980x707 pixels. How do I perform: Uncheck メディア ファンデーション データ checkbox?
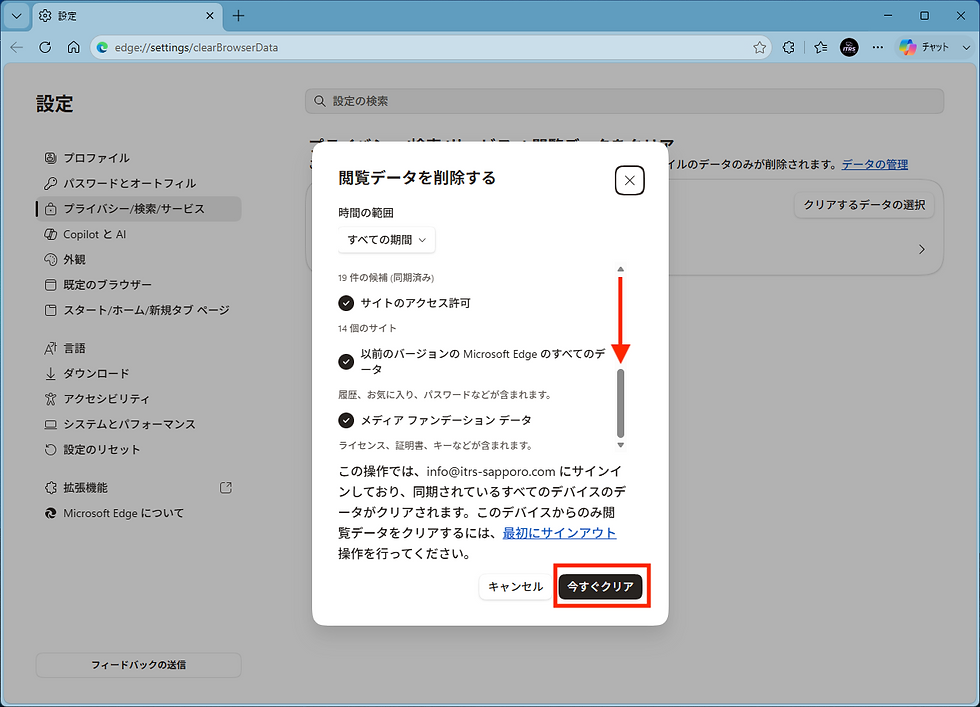click(346, 420)
